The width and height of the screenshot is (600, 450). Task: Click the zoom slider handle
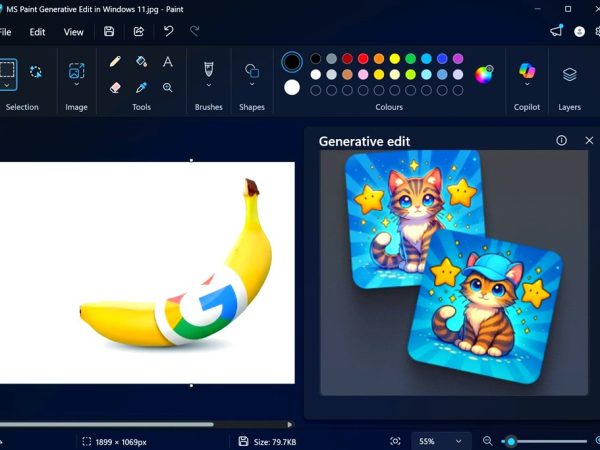point(510,441)
